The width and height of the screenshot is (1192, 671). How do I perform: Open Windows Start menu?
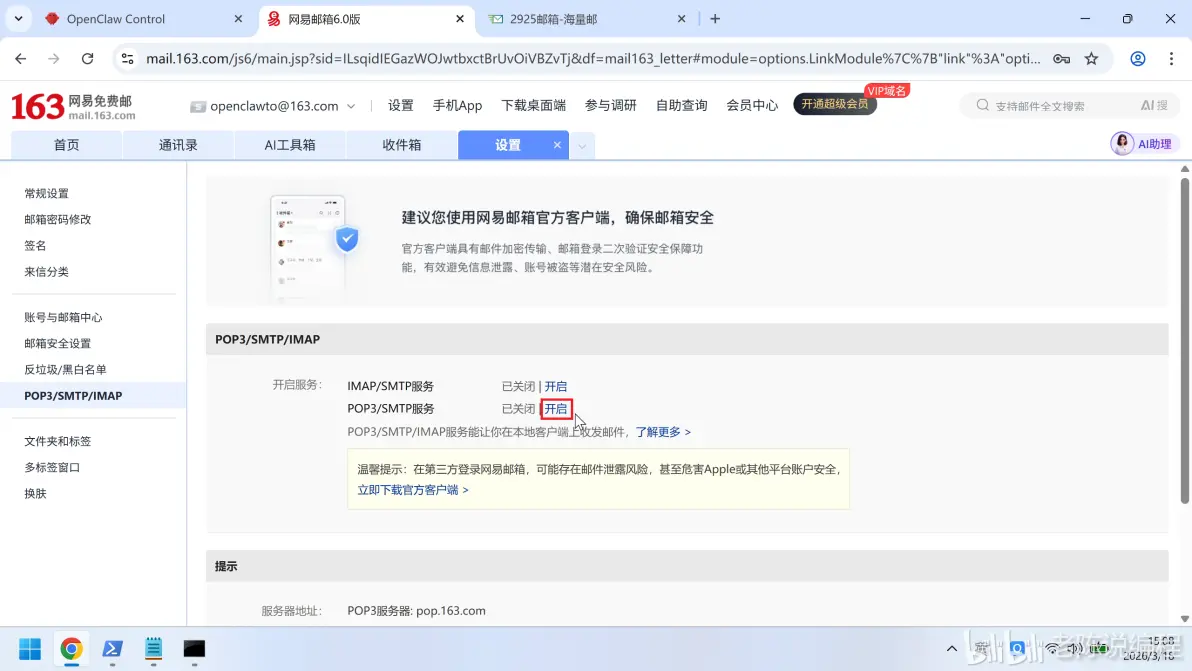click(x=30, y=649)
